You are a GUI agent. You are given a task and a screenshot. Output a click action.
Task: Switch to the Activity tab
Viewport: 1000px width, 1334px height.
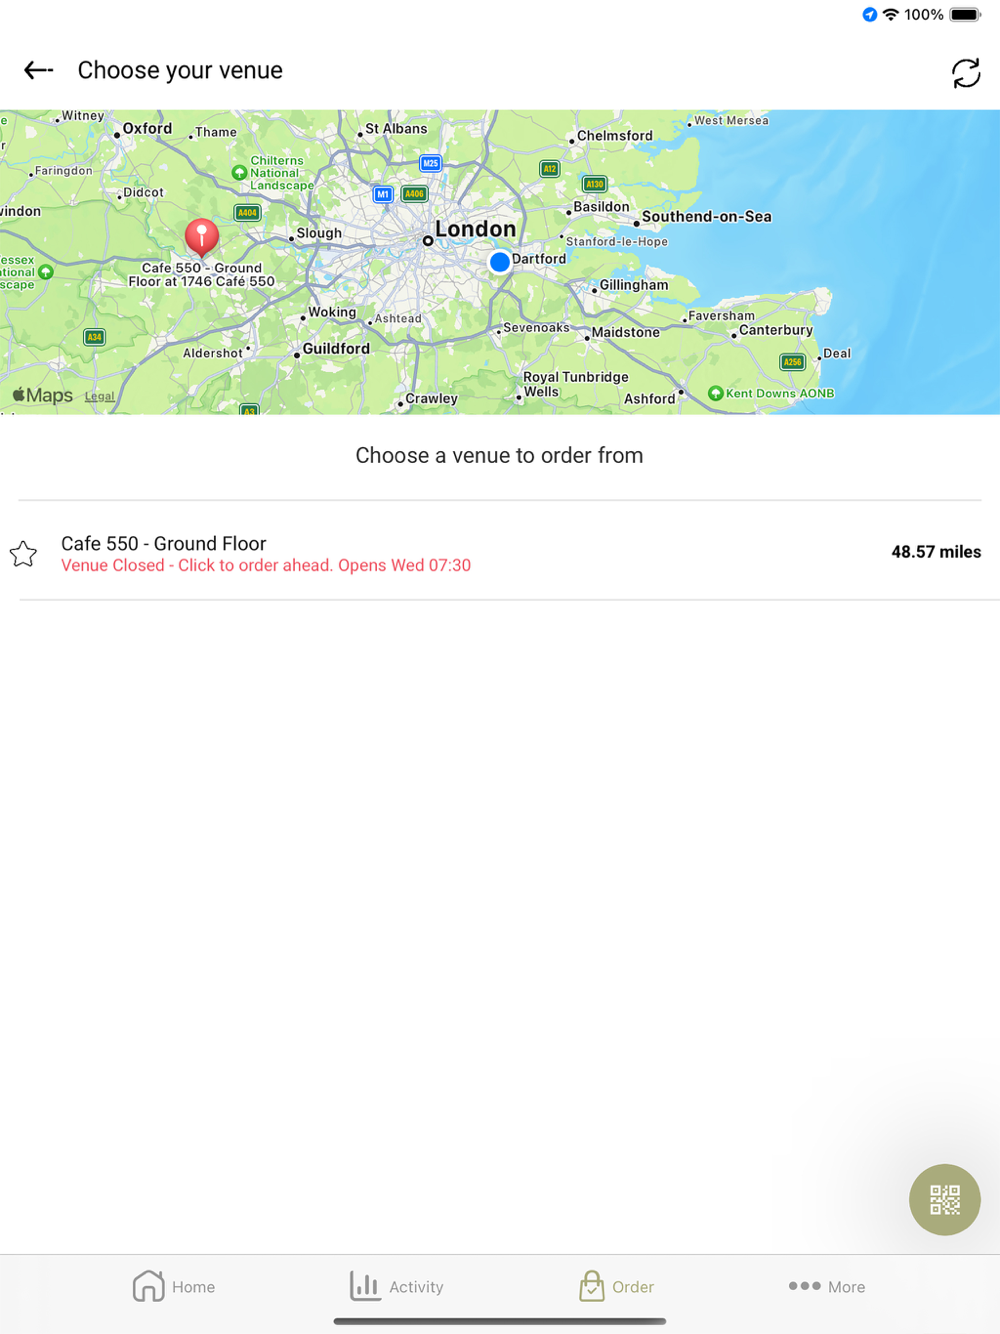pos(396,1286)
